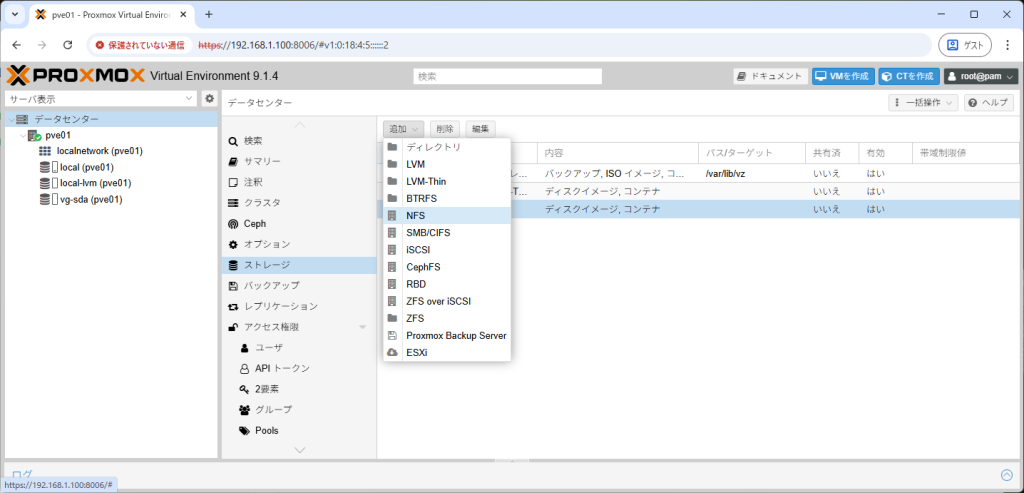
Task: Open ユーザ users panel
Action: (x=299, y=347)
